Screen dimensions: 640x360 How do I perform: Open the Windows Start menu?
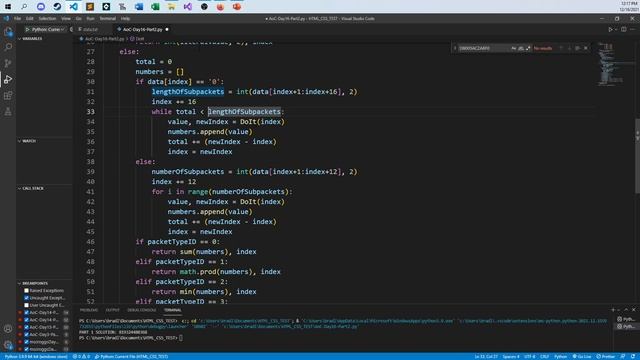tap(8, 7)
